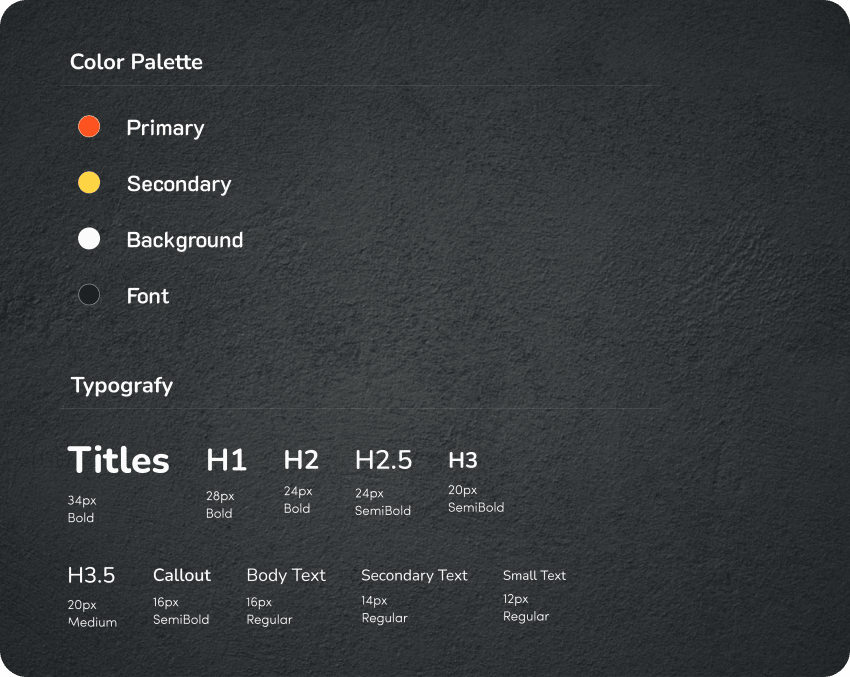Select the Primary color label
Image resolution: width=850 pixels, height=677 pixels.
[165, 128]
